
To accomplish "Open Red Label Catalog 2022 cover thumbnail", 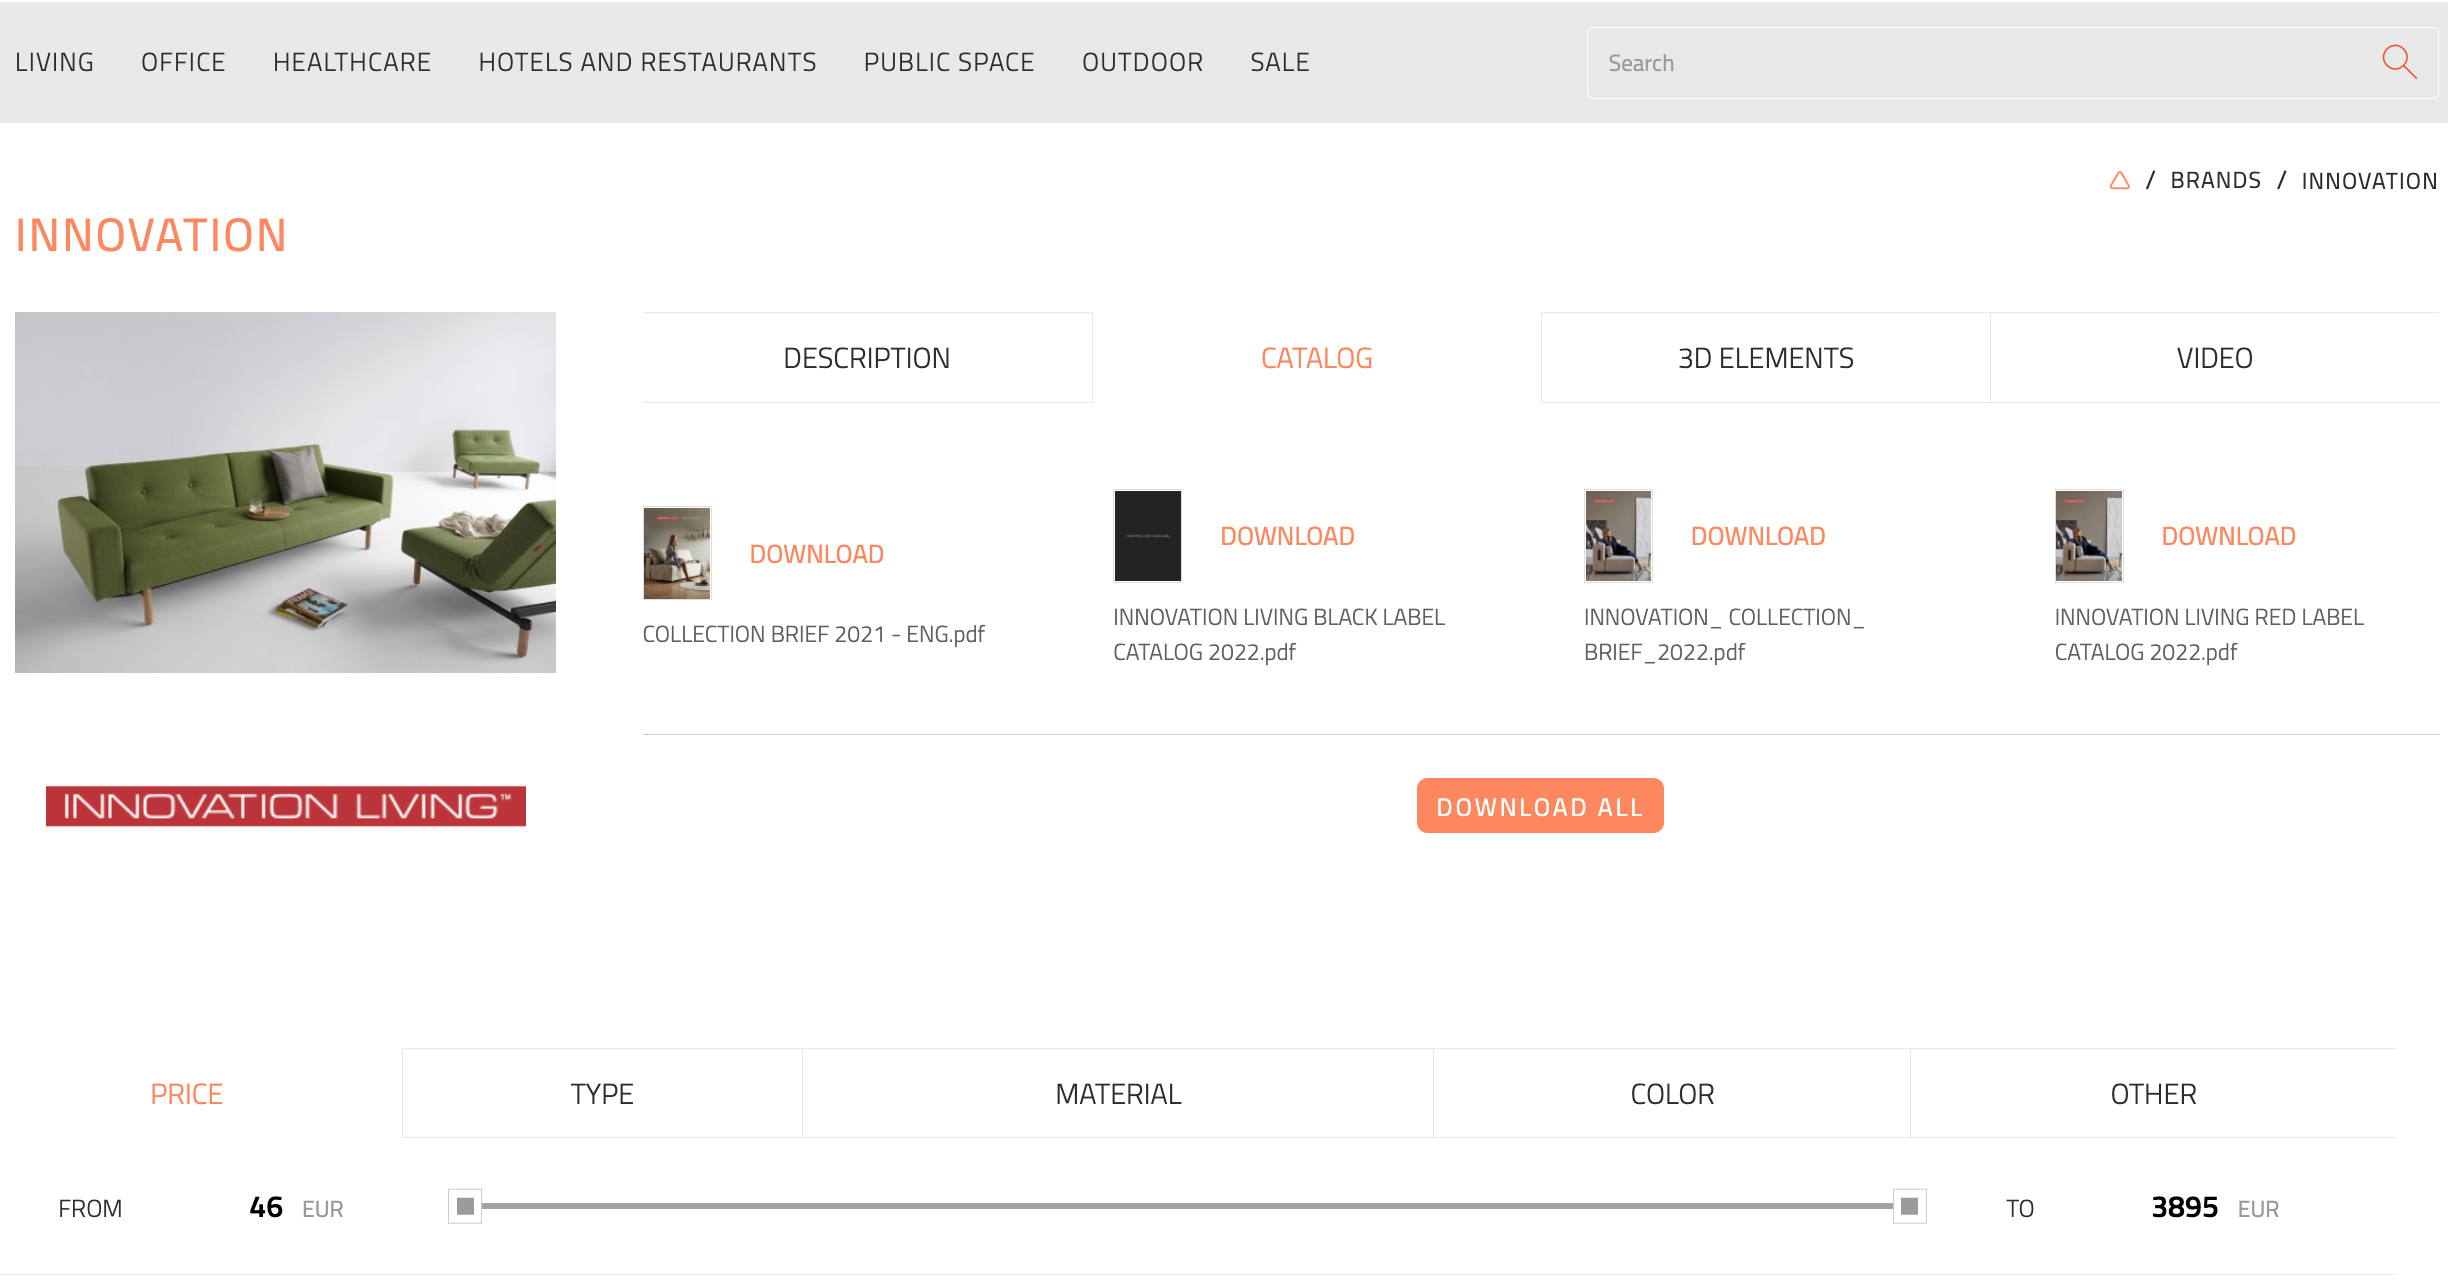I will pyautogui.click(x=2088, y=536).
